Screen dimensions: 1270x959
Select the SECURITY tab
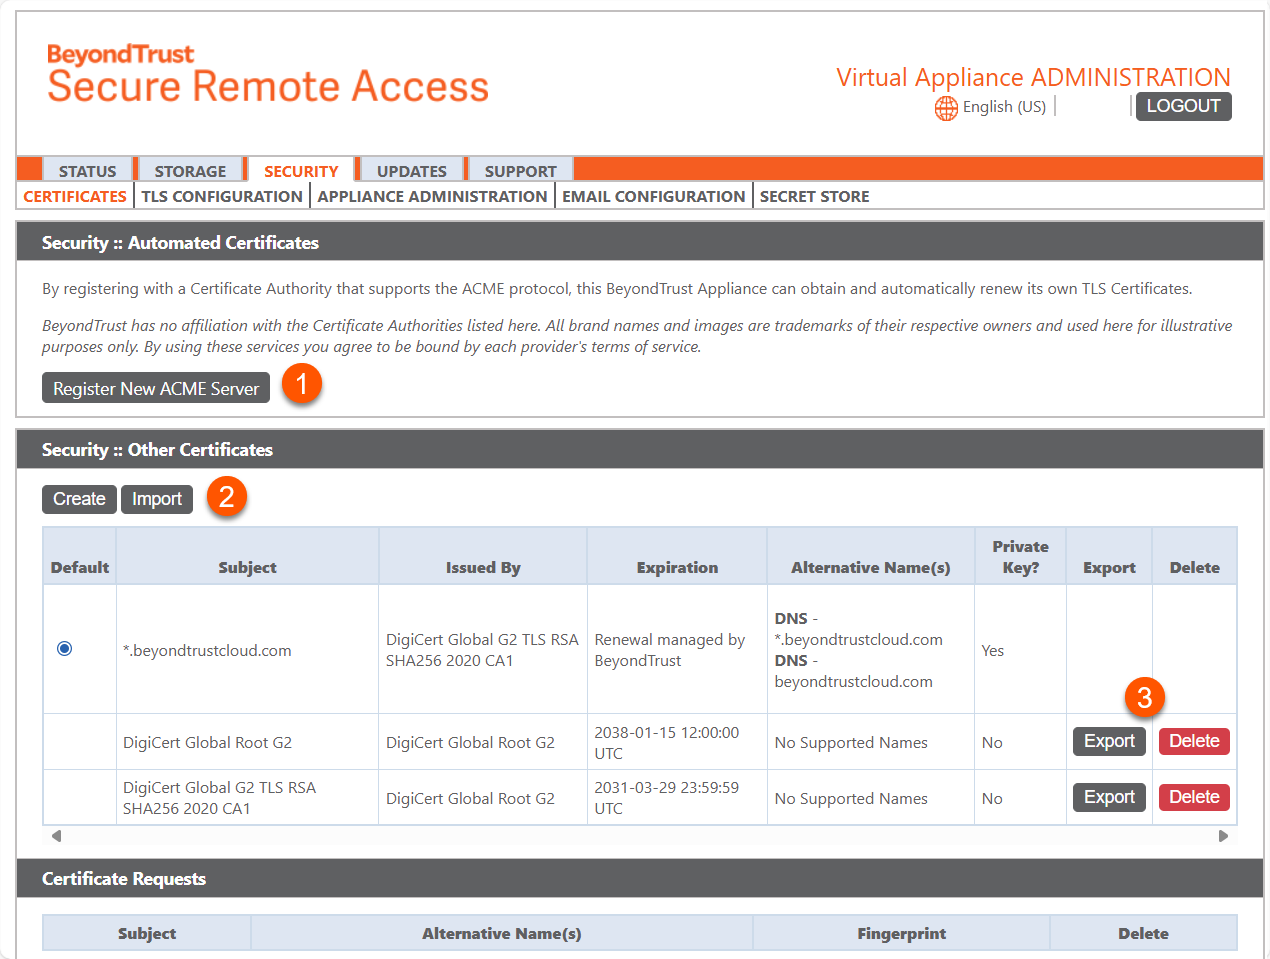pos(301,171)
